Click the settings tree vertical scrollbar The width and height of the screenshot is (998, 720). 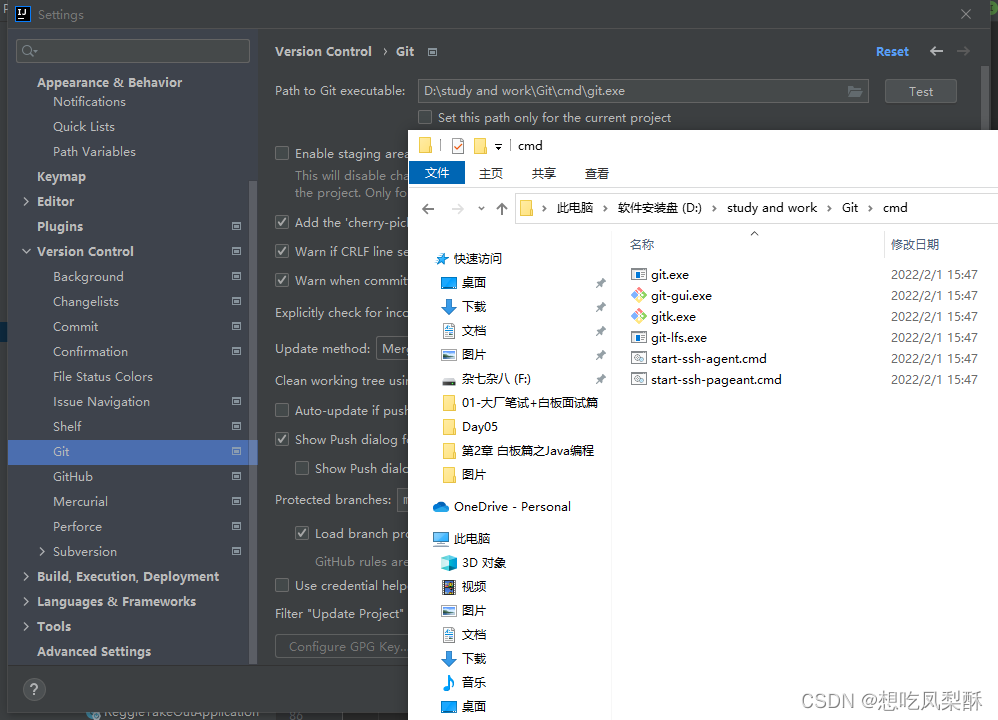coord(253,423)
